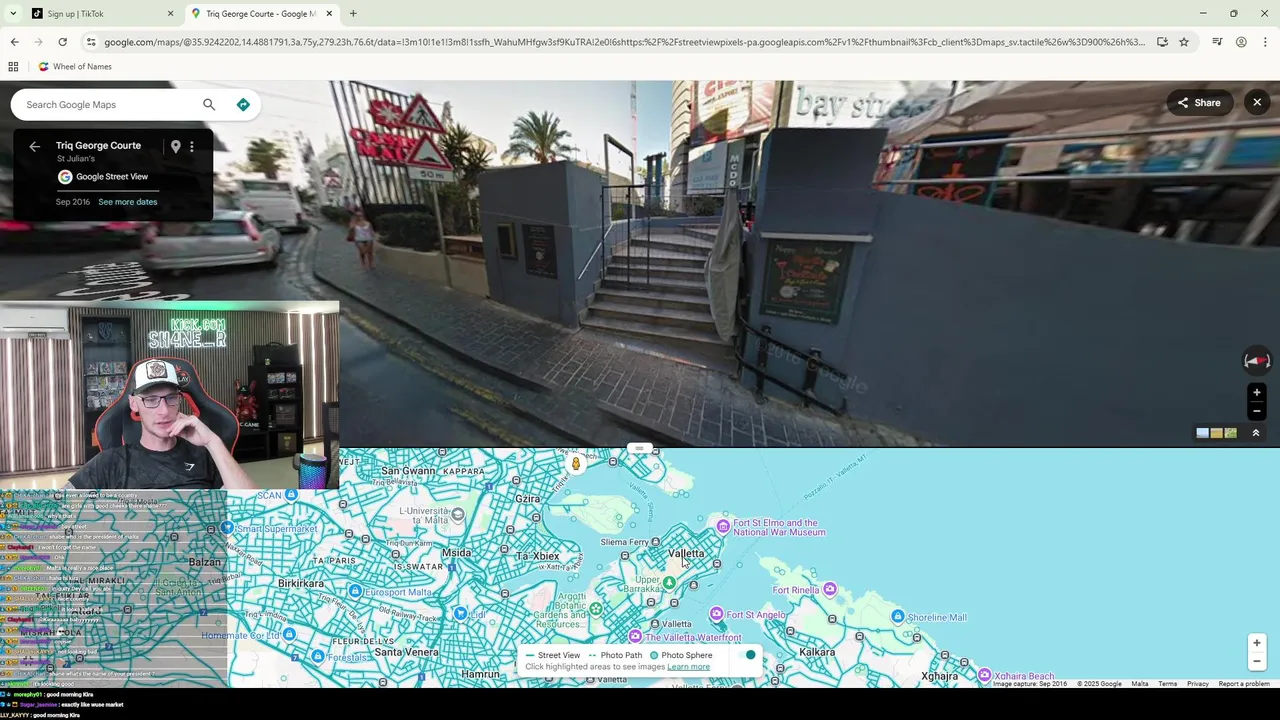Reload the current page
The image size is (1280, 720).
(x=62, y=42)
